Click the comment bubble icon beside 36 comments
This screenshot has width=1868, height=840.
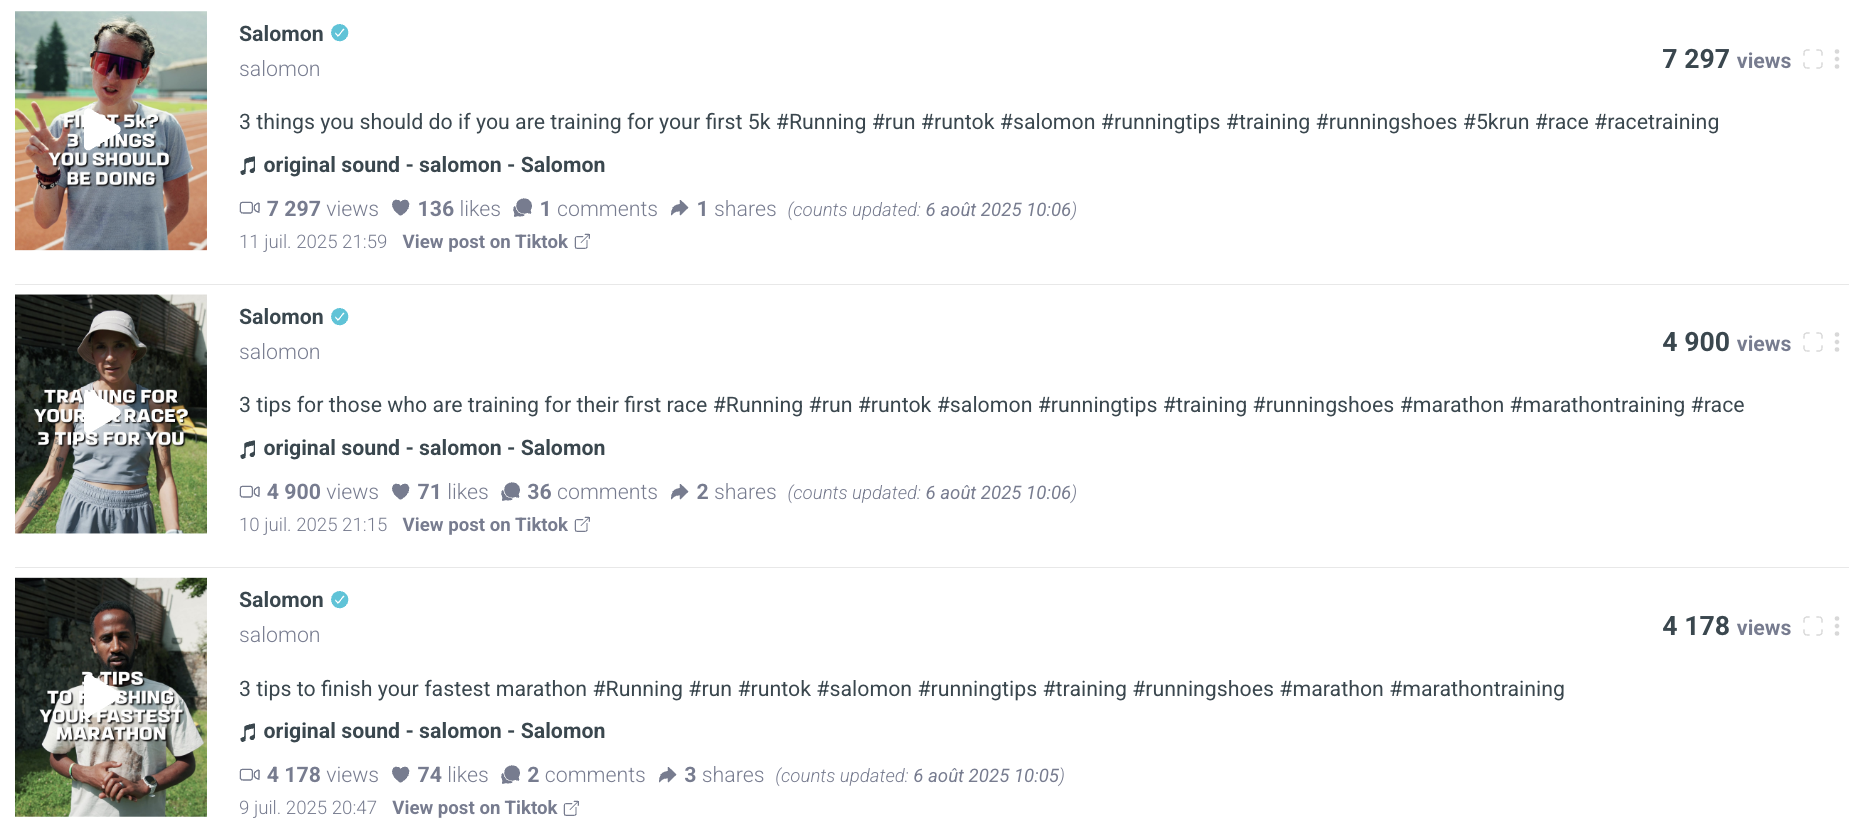[510, 491]
